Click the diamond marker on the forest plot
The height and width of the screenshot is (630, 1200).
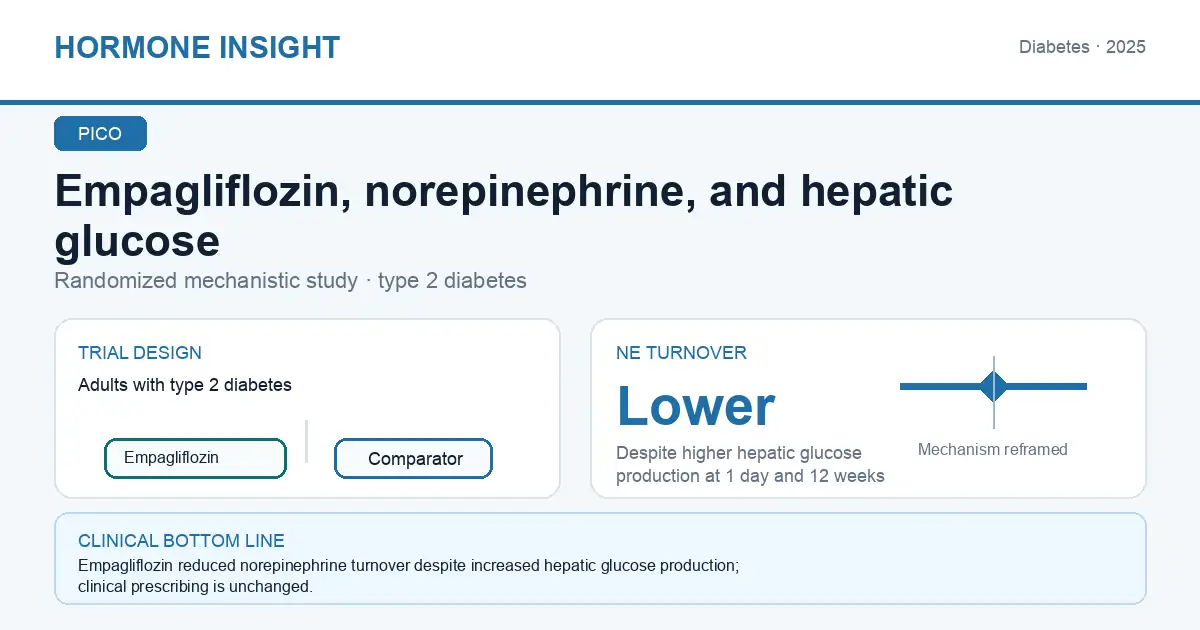coord(994,386)
